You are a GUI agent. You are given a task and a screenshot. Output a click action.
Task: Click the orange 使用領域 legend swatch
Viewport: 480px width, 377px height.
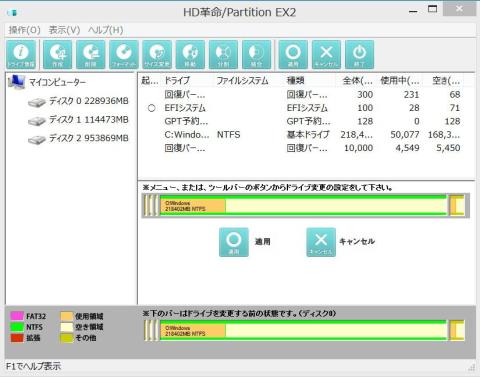pyautogui.click(x=67, y=316)
